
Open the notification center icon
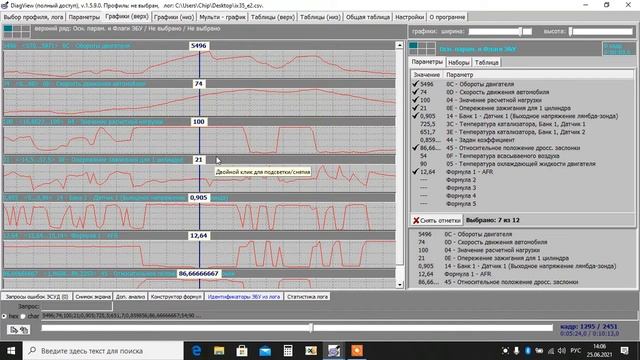(x=624, y=351)
